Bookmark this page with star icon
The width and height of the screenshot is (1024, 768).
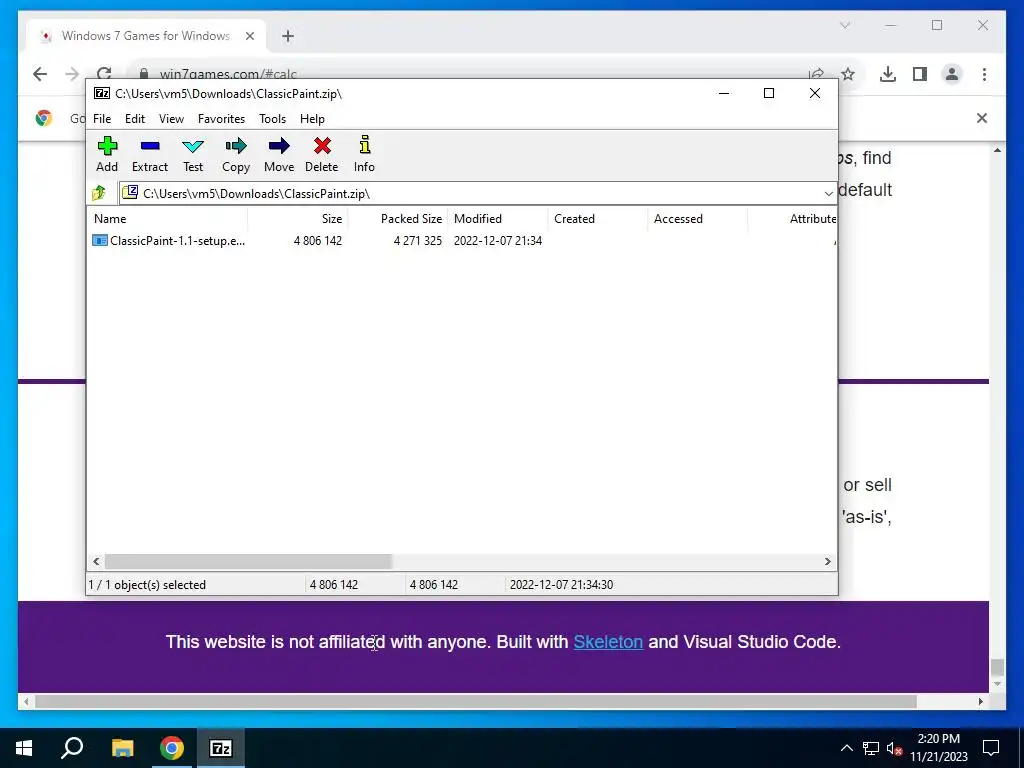(848, 74)
